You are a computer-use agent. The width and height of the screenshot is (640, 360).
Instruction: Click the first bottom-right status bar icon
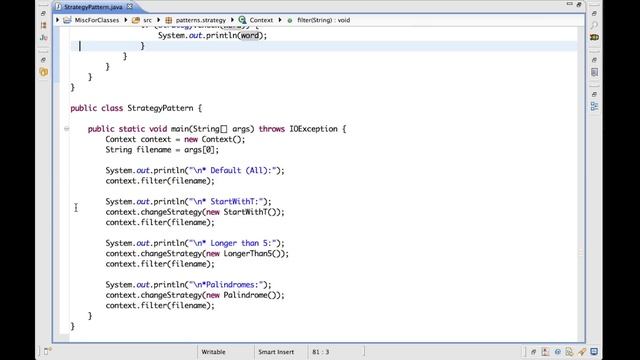click(x=533, y=352)
